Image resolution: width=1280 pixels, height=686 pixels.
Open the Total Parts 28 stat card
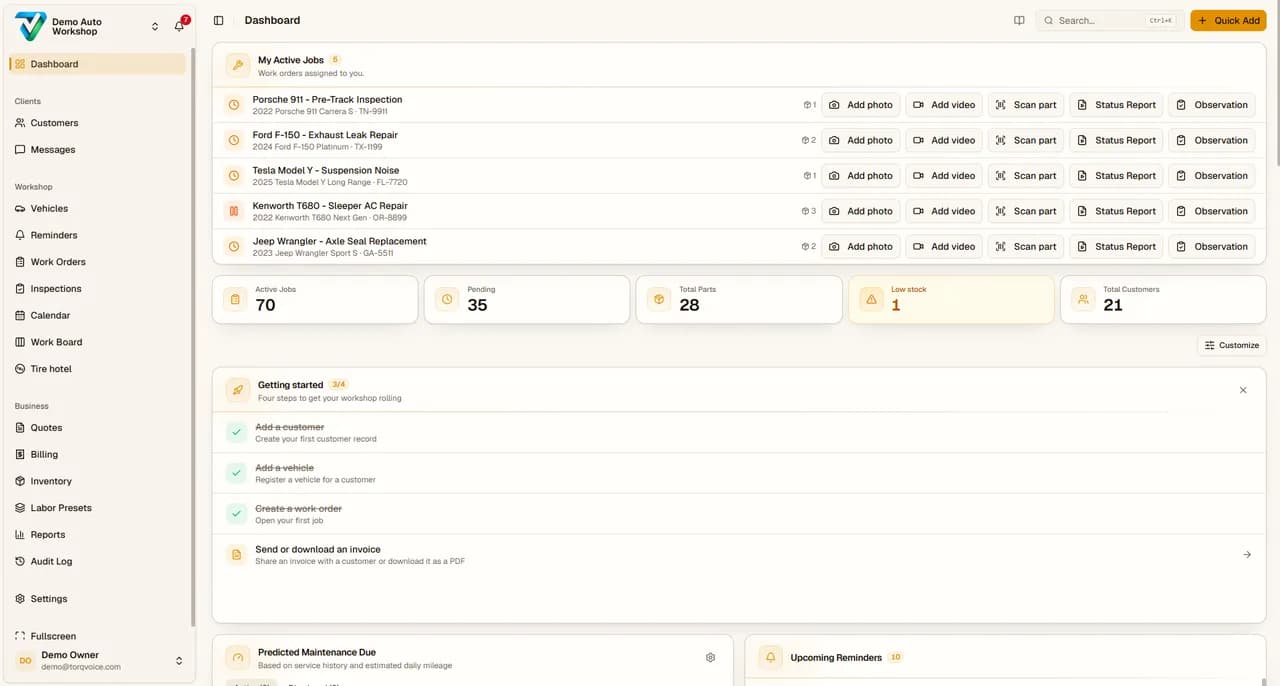click(x=739, y=299)
